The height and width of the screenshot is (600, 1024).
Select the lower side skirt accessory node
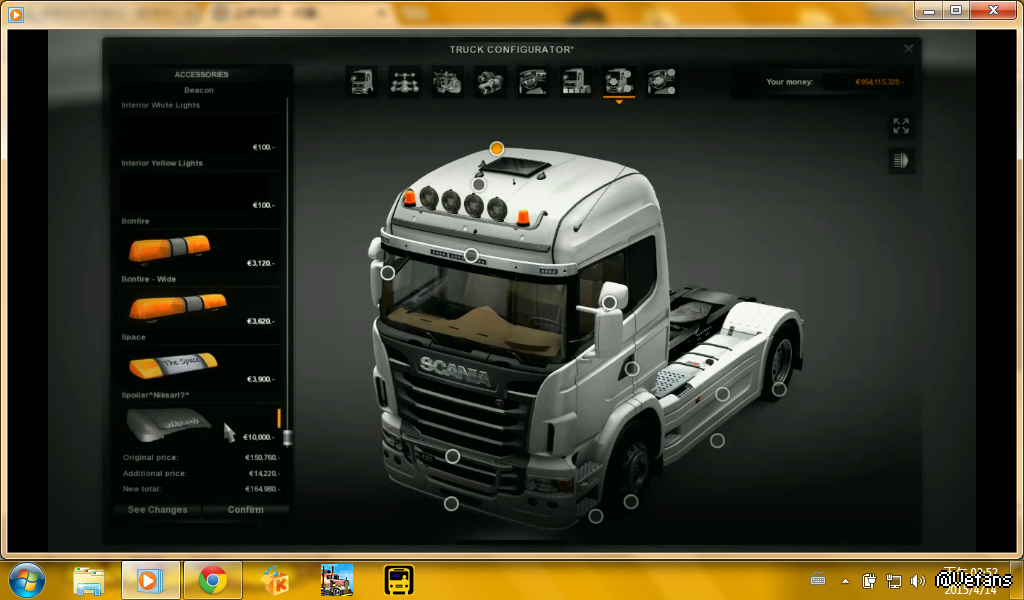[717, 441]
